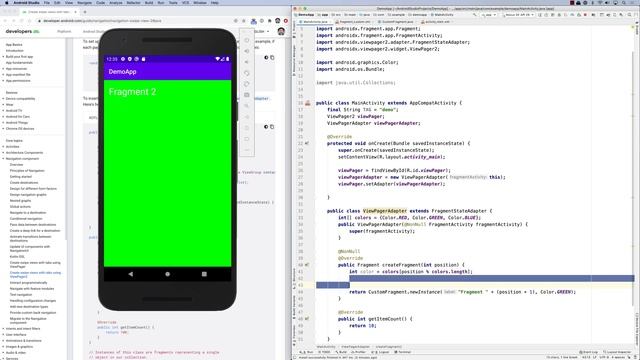Close the browser tab
Viewport: 640px width, 360px height.
click(76, 12)
